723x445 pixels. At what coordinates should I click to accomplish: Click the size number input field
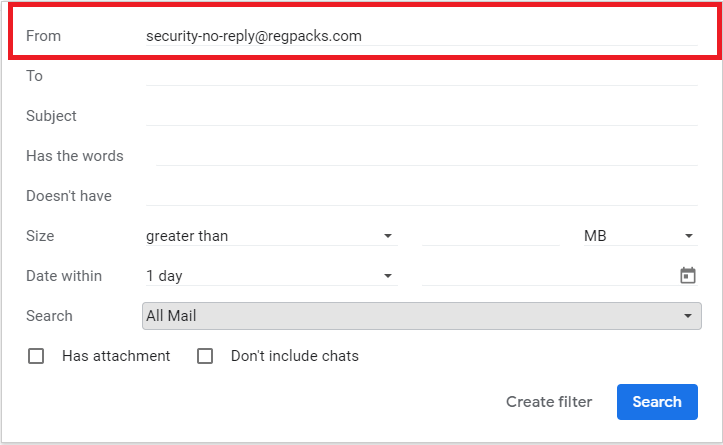[x=491, y=236]
